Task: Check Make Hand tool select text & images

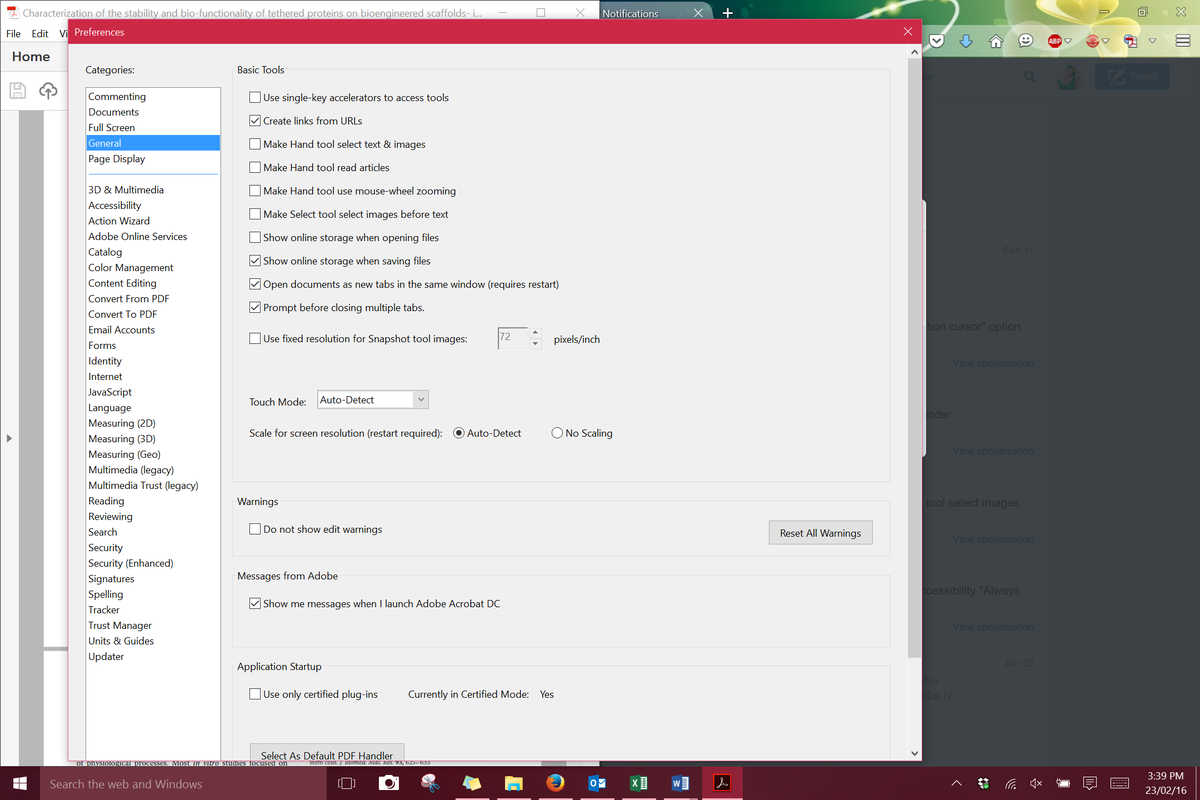Action: tap(255, 144)
